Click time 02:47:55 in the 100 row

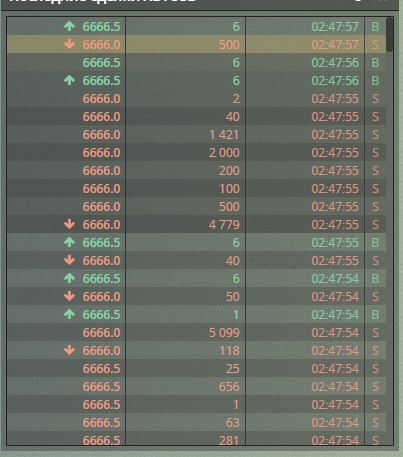tap(335, 189)
